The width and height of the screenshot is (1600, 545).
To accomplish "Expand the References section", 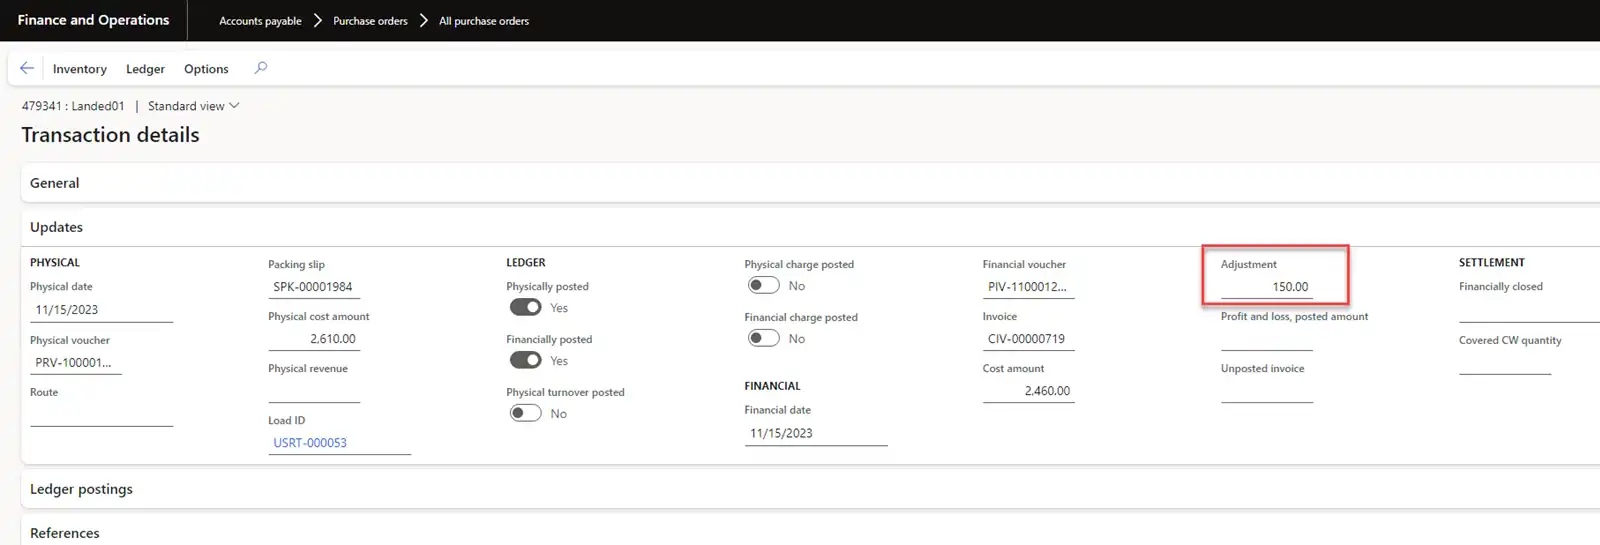I will (x=65, y=533).
